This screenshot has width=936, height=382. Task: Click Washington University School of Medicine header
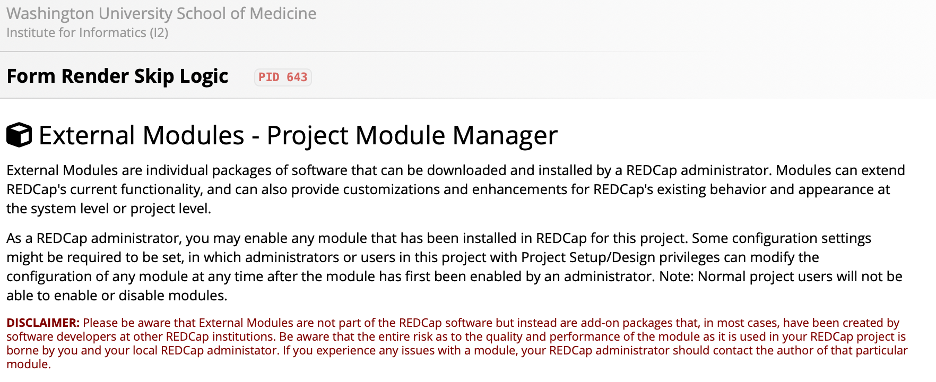click(x=161, y=13)
